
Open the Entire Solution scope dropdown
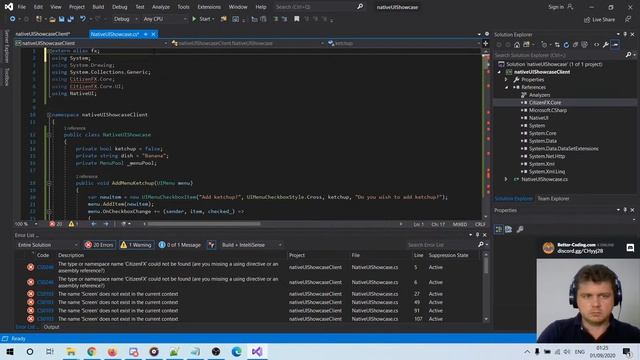point(47,245)
